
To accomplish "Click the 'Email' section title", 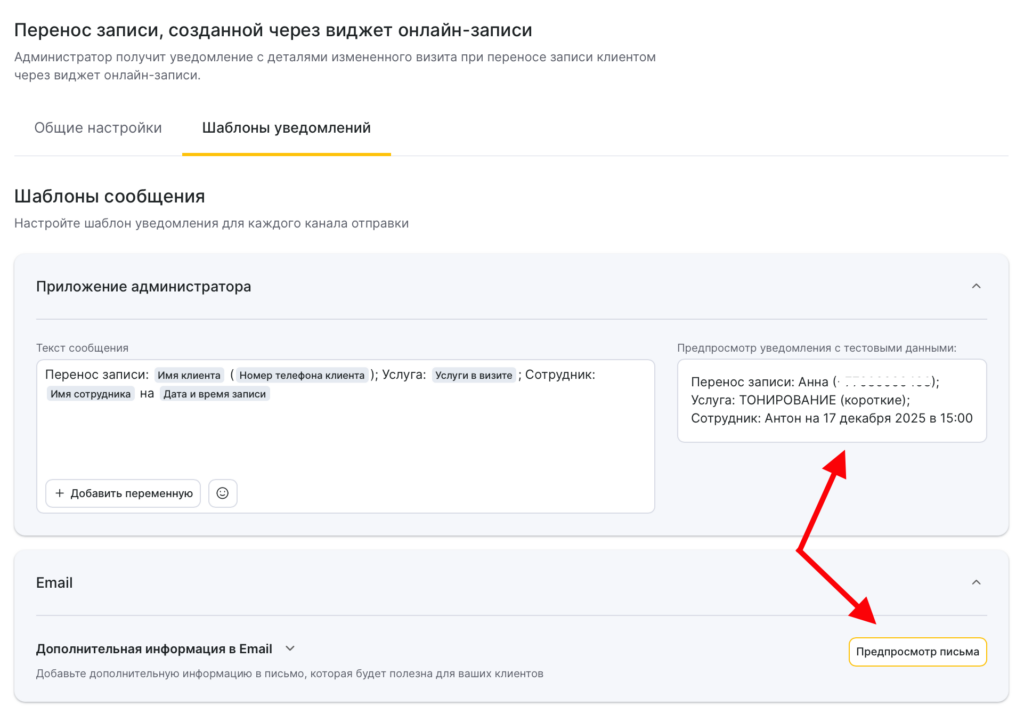I will (x=54, y=582).
